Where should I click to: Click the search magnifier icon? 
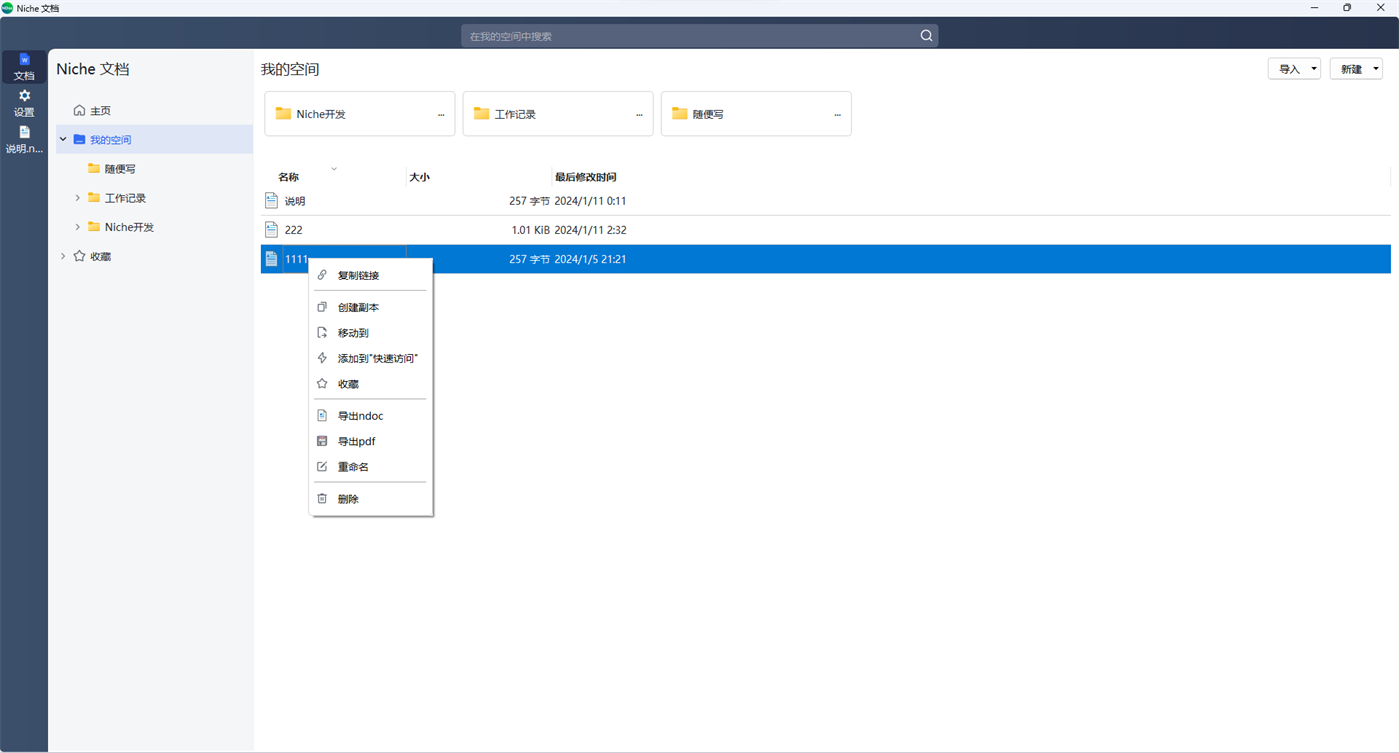(925, 35)
